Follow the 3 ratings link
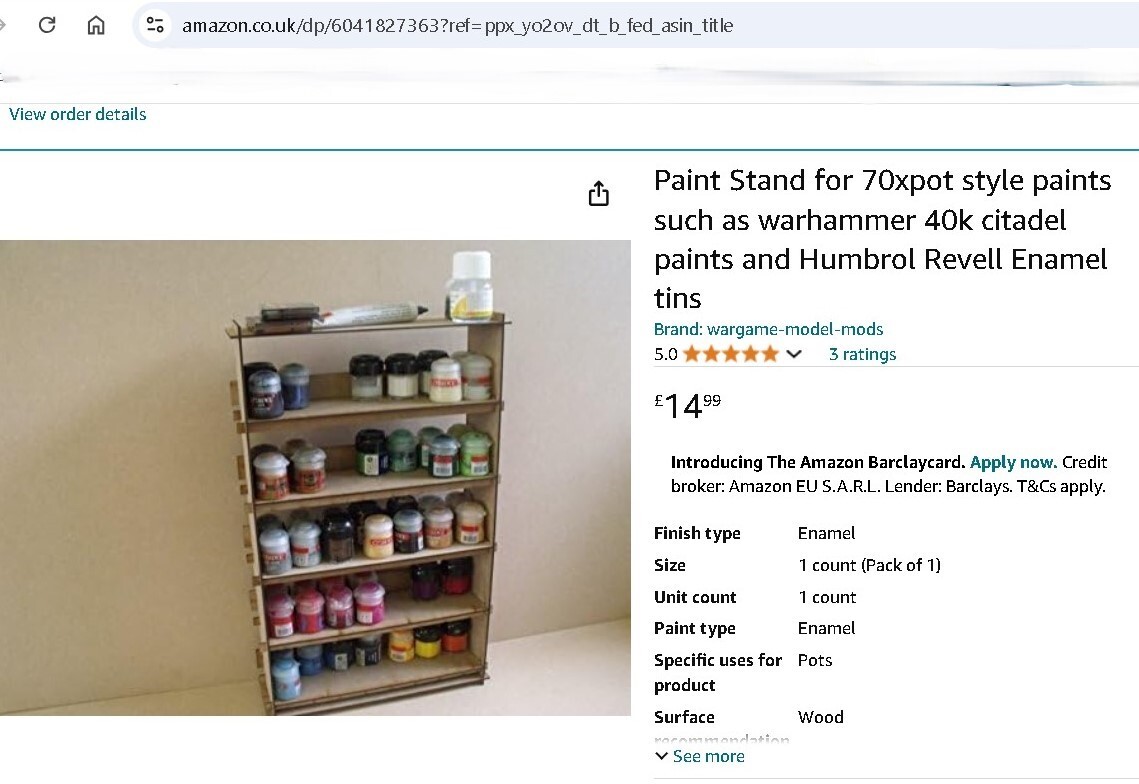 (862, 354)
